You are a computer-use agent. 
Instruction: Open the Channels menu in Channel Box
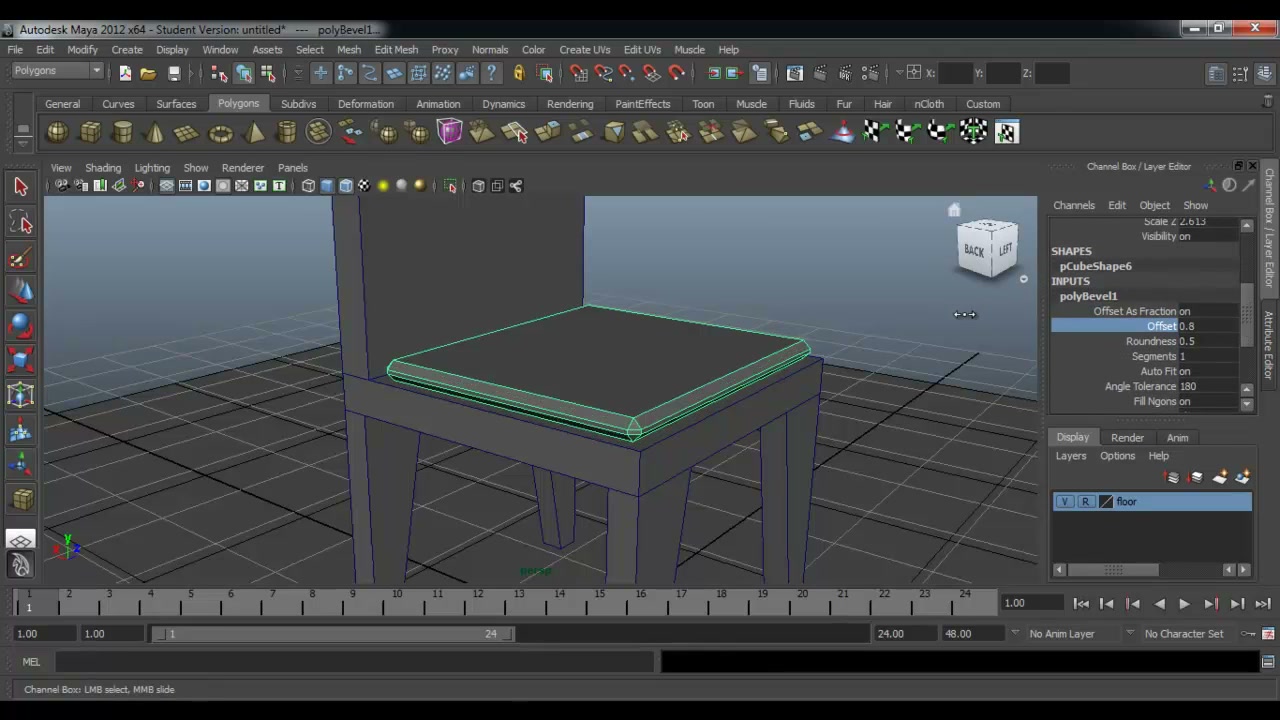click(x=1073, y=205)
